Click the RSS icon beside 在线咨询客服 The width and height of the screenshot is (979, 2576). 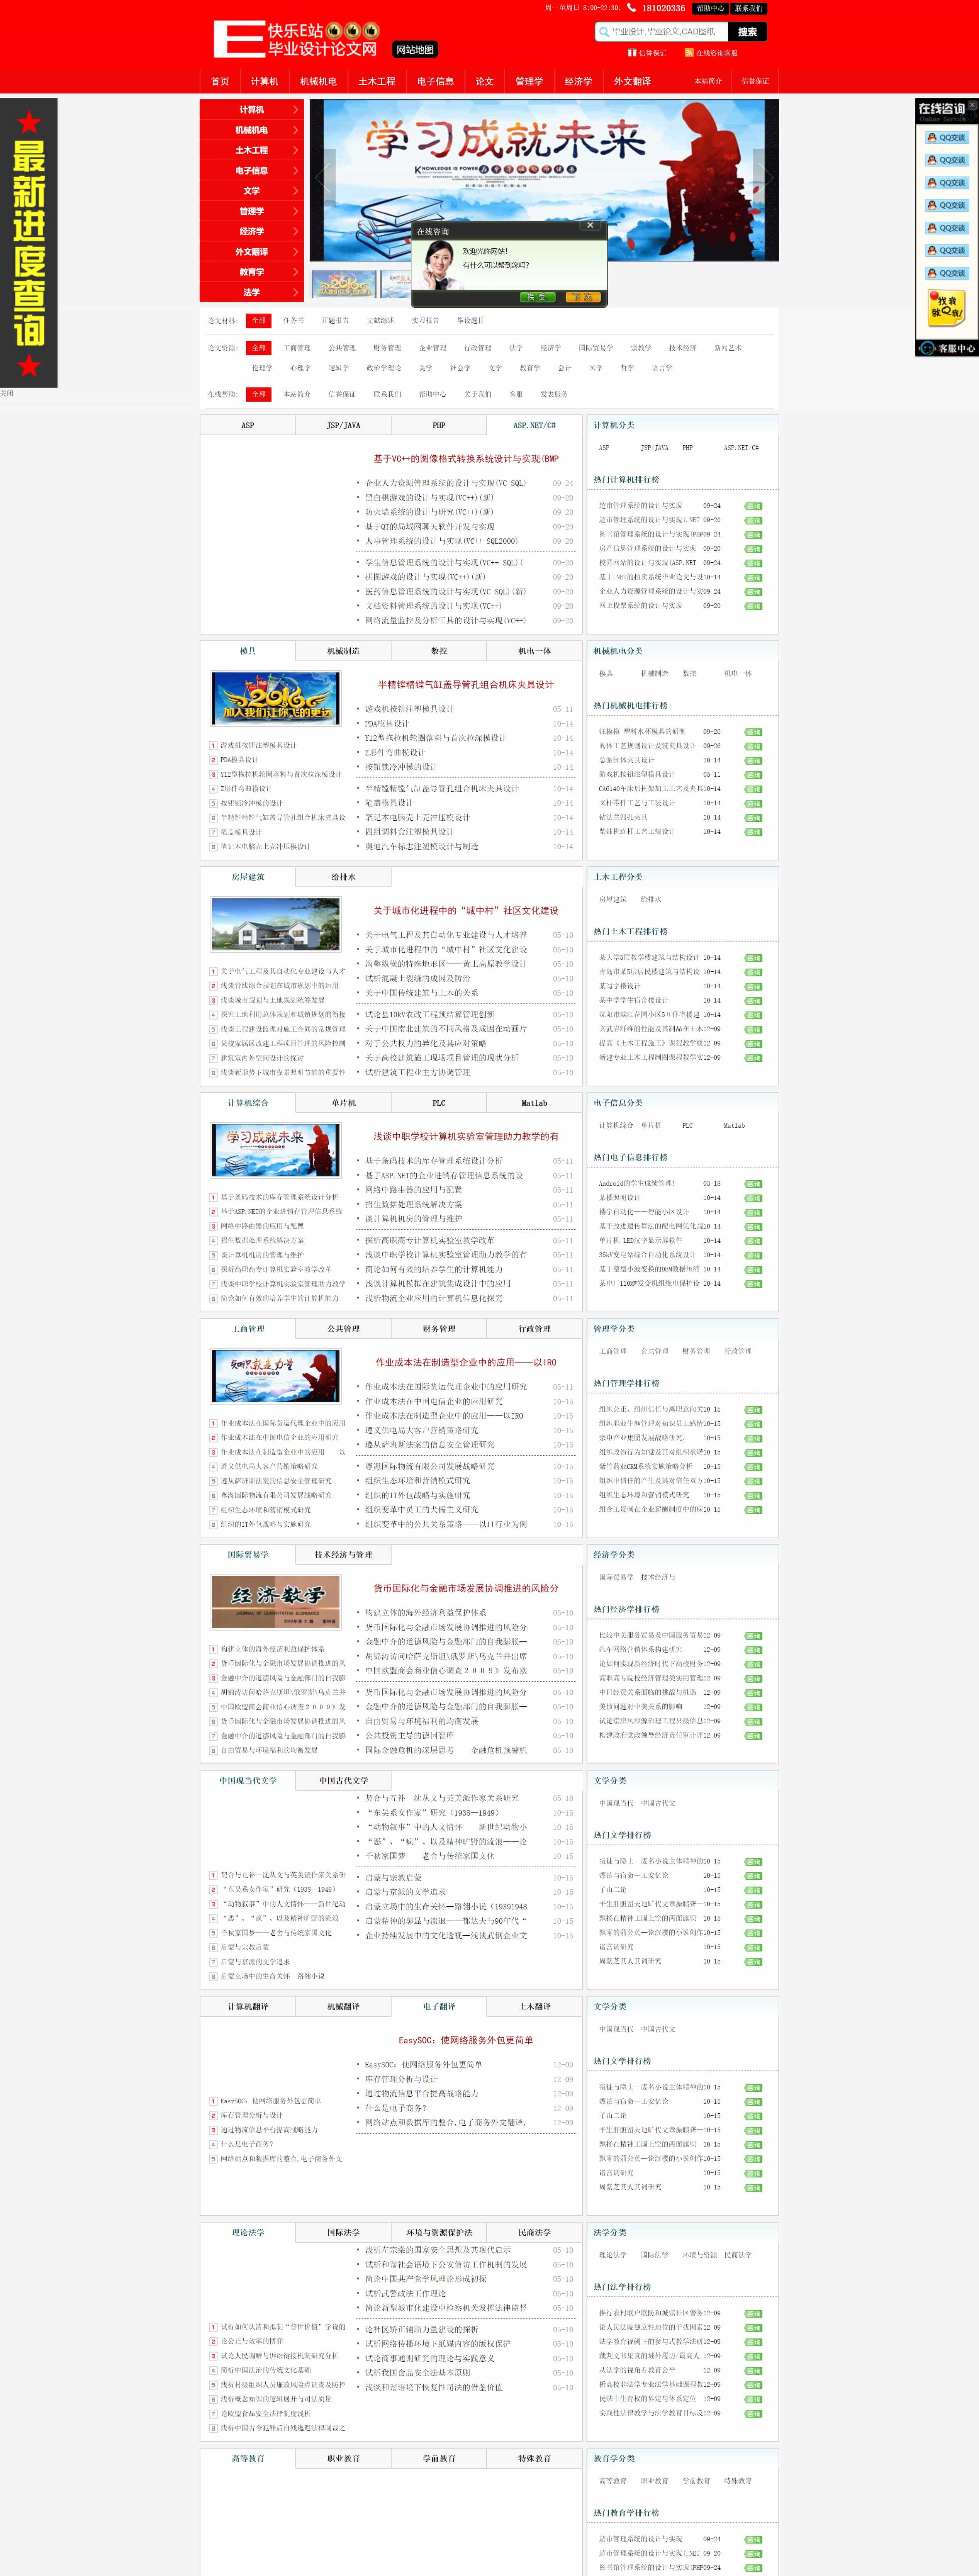(x=689, y=53)
